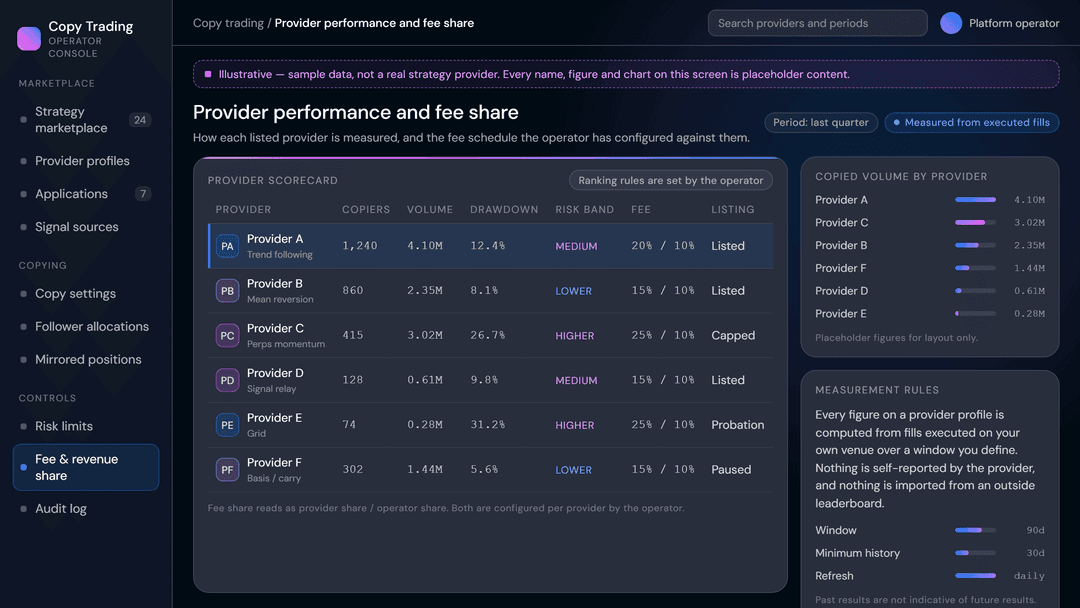Click the DRAWDOWN column header

click(x=504, y=209)
